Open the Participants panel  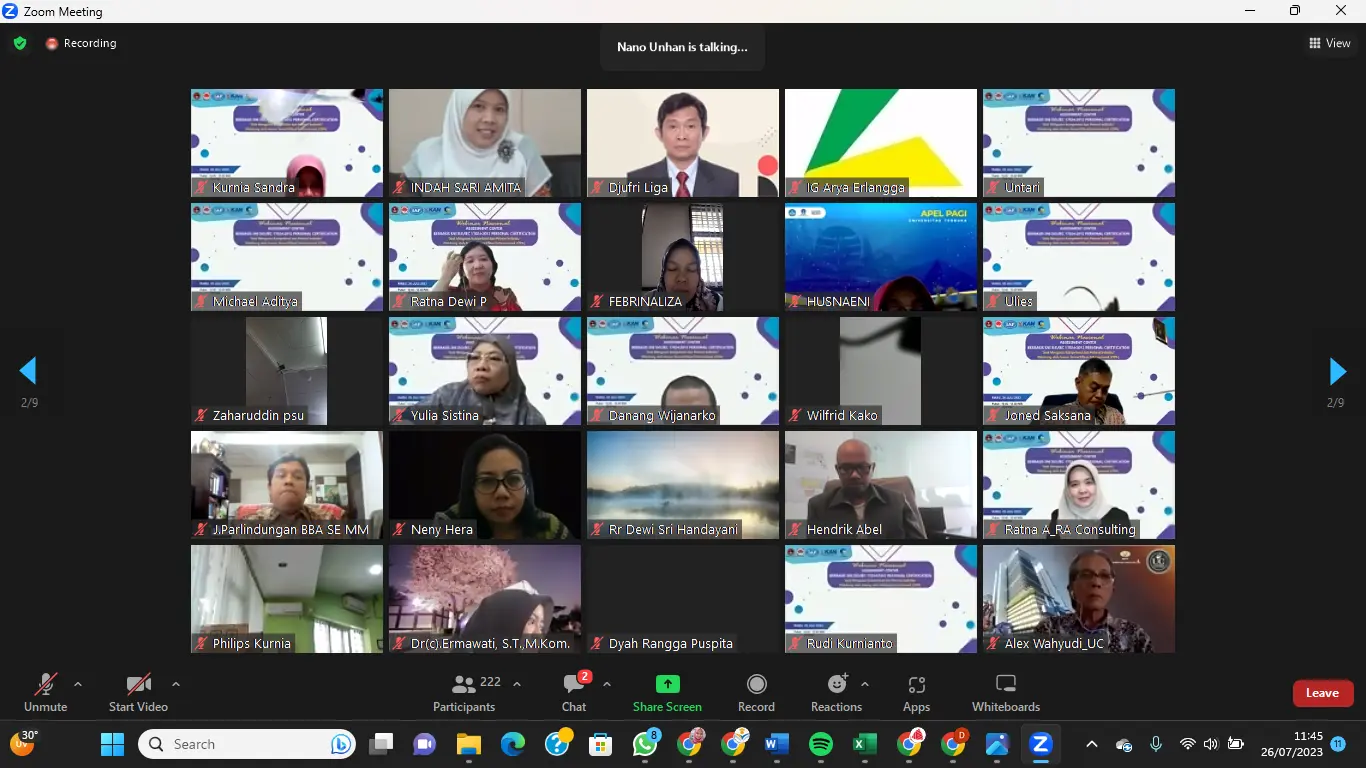click(x=464, y=692)
